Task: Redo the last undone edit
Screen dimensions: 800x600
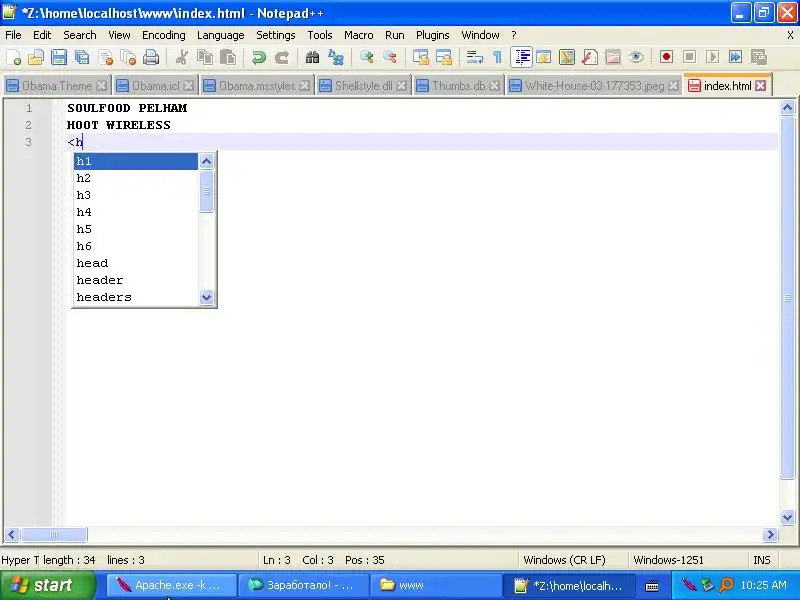Action: pyautogui.click(x=282, y=57)
